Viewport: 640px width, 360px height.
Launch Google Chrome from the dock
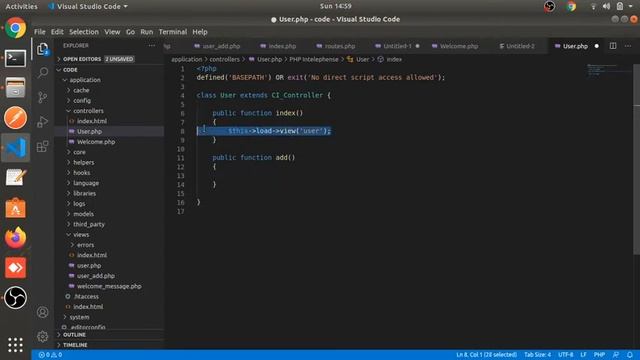coord(16,28)
